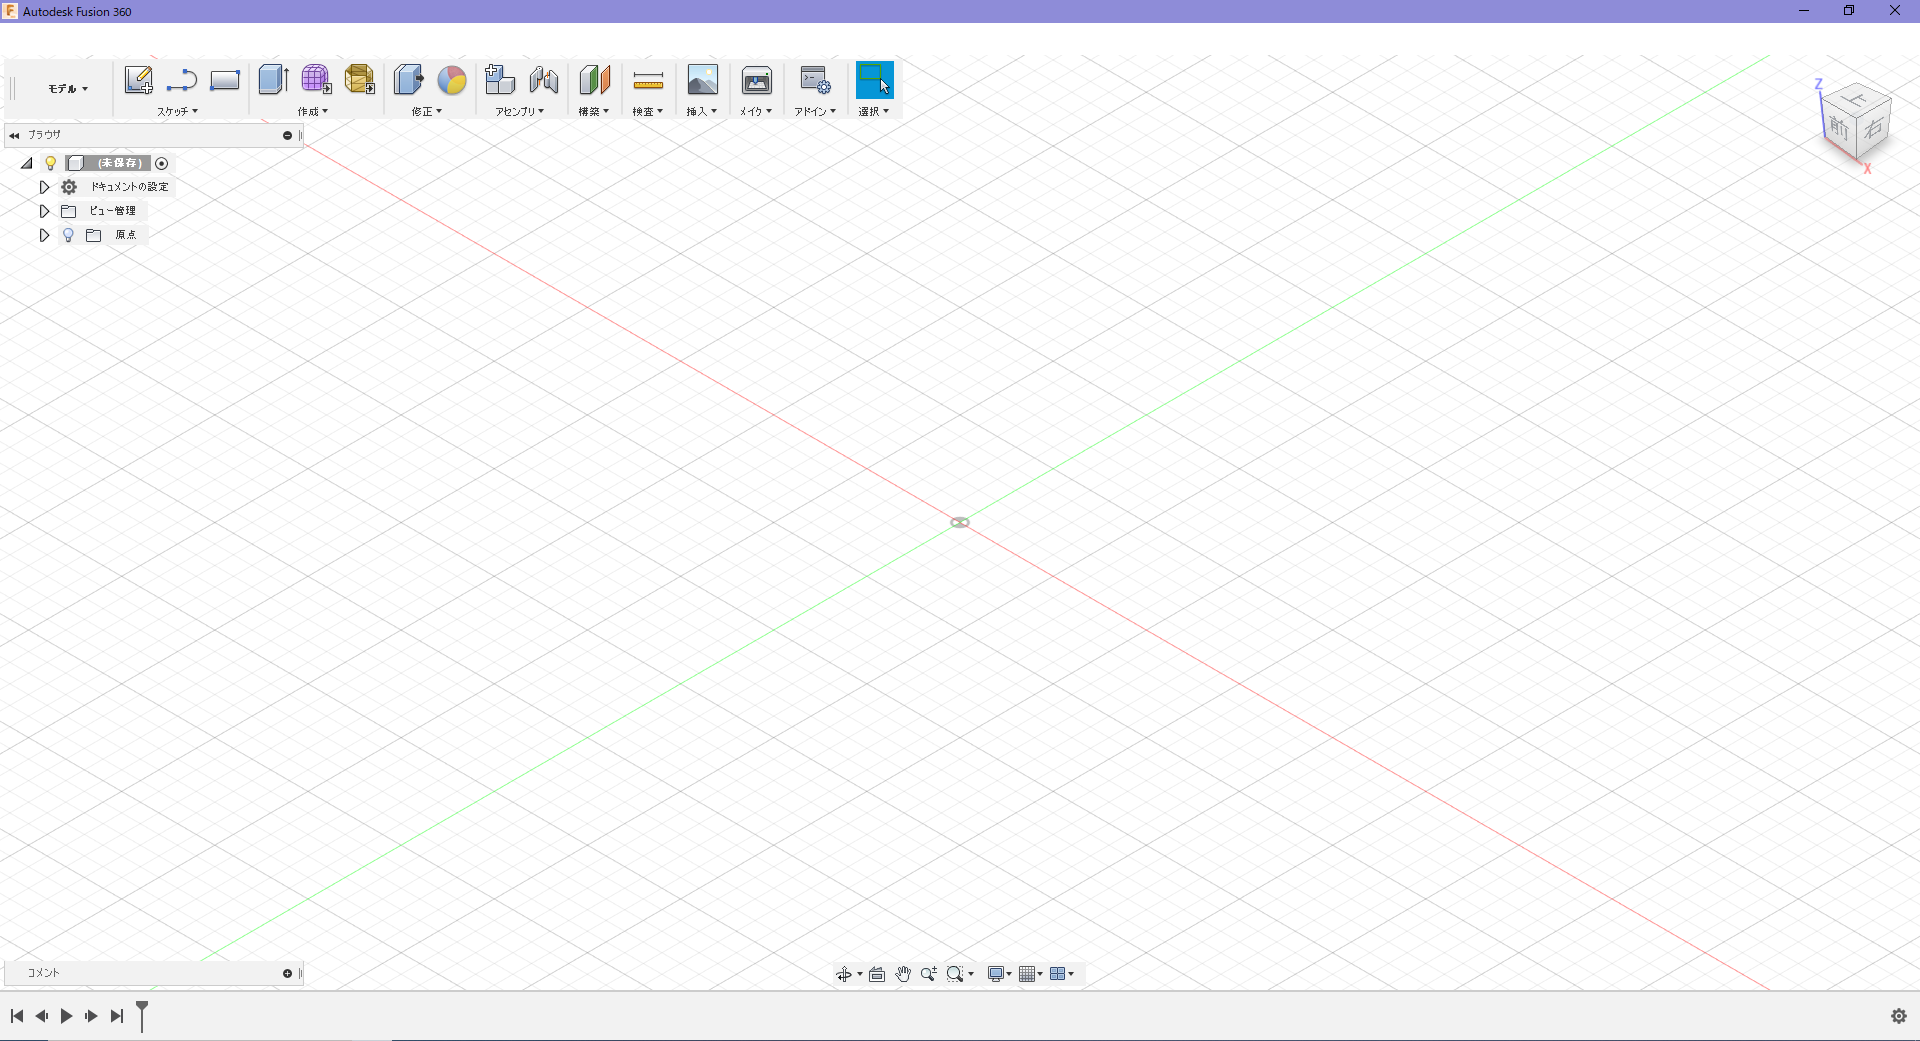
Task: Select the Measure ruler tool
Action: click(648, 81)
